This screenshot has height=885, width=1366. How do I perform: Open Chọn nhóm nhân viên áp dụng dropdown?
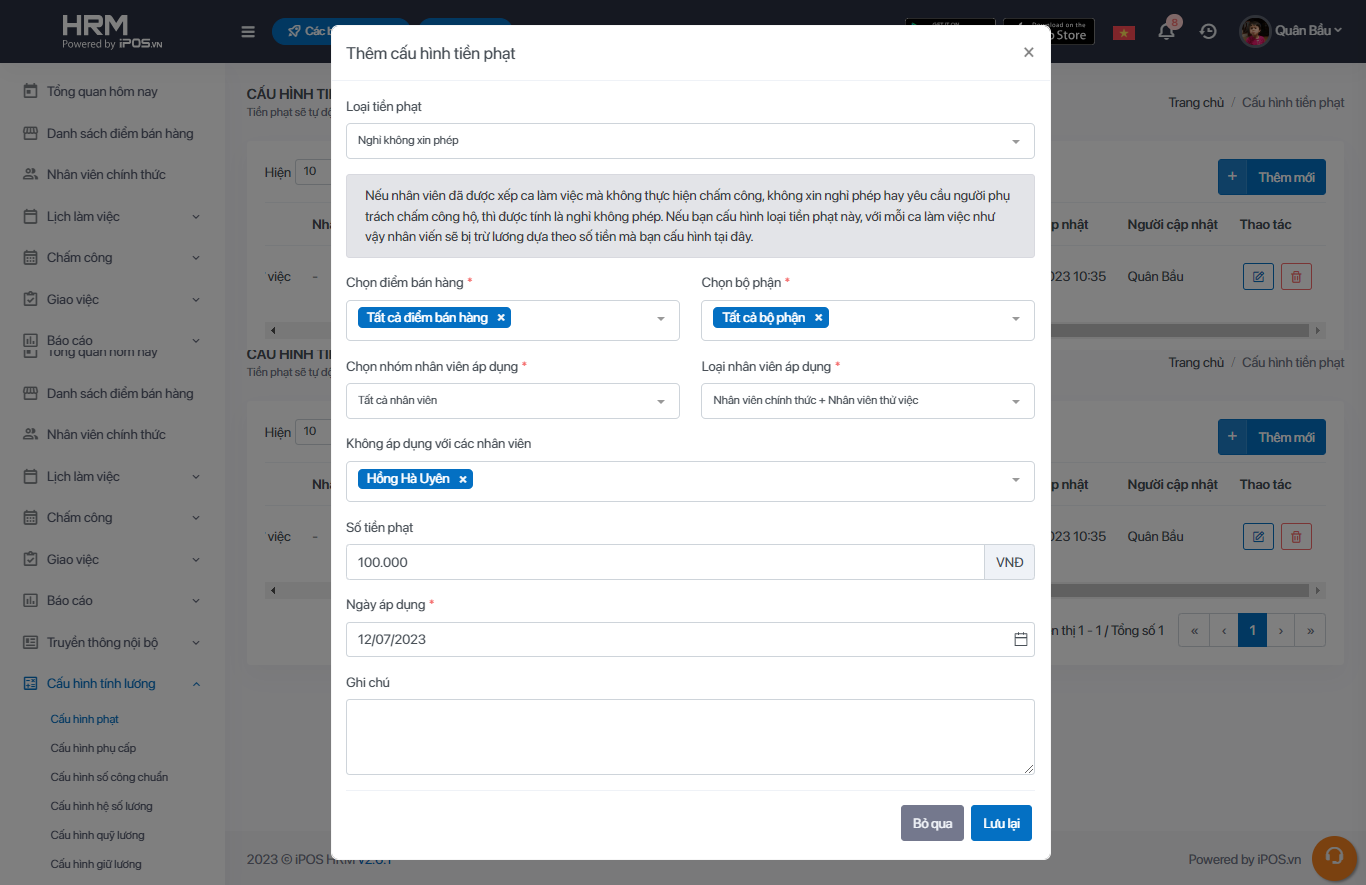[512, 401]
